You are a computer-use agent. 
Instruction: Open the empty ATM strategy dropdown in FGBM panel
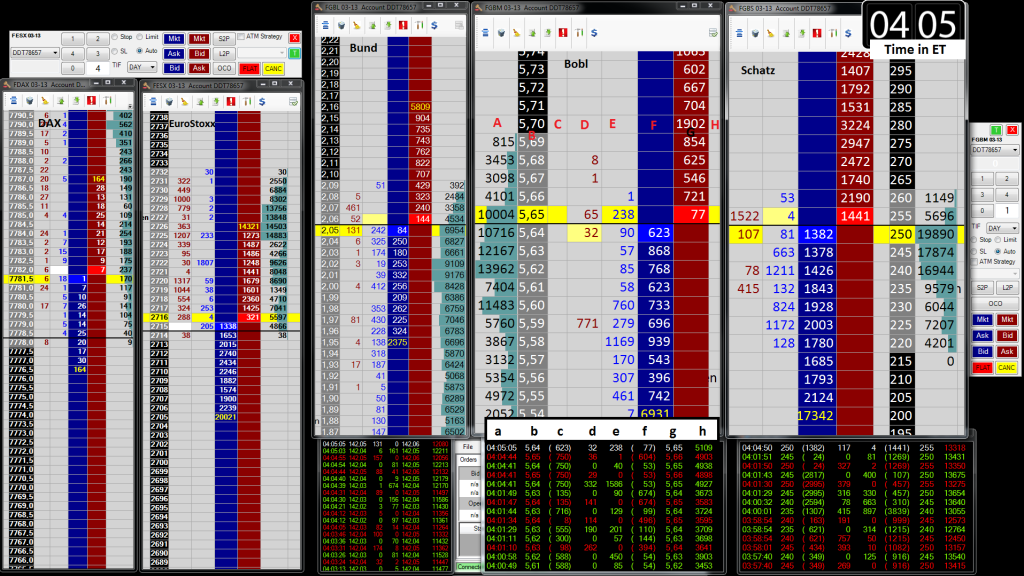point(995,274)
